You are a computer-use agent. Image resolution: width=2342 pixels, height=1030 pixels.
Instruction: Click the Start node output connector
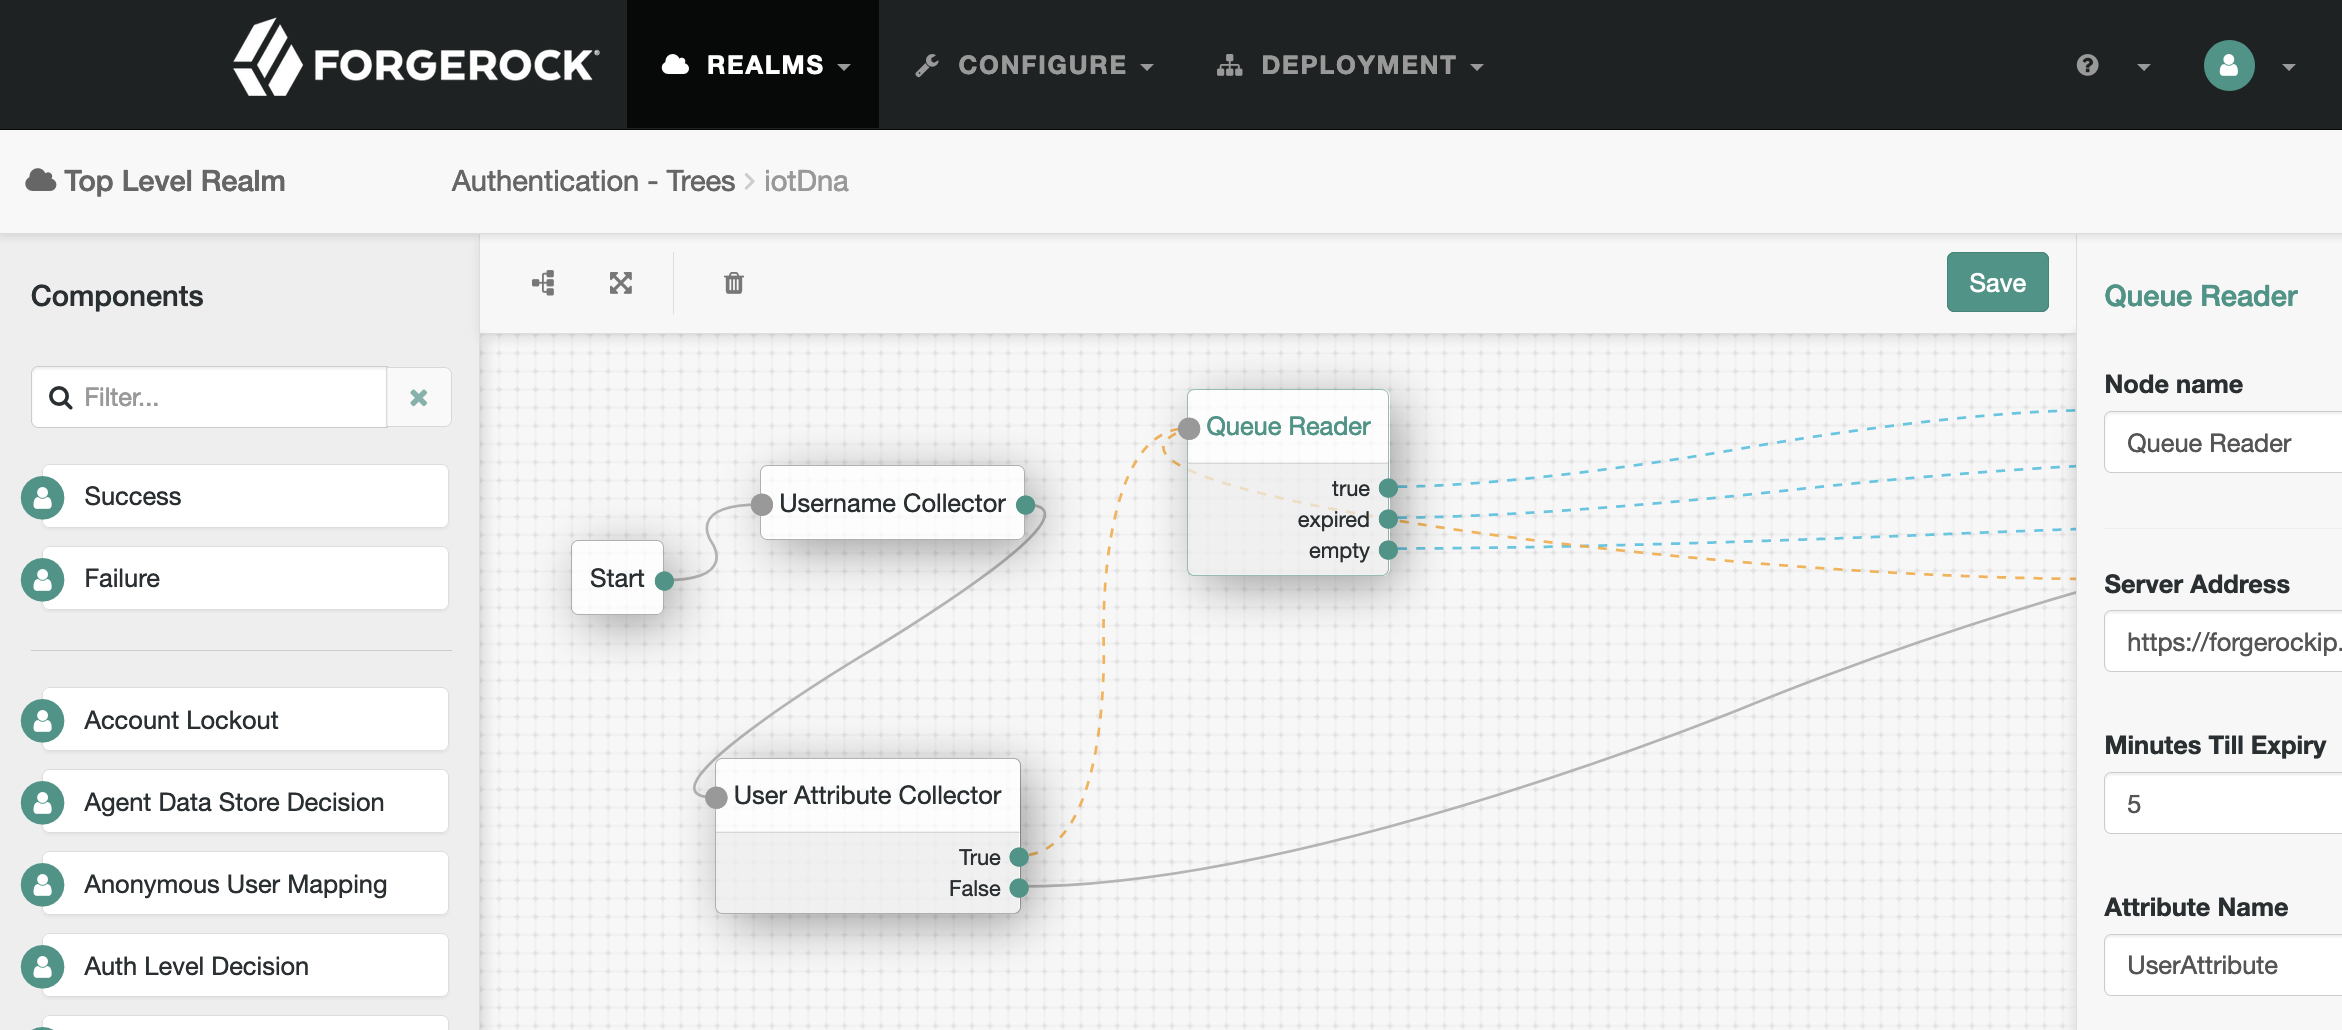pos(664,580)
